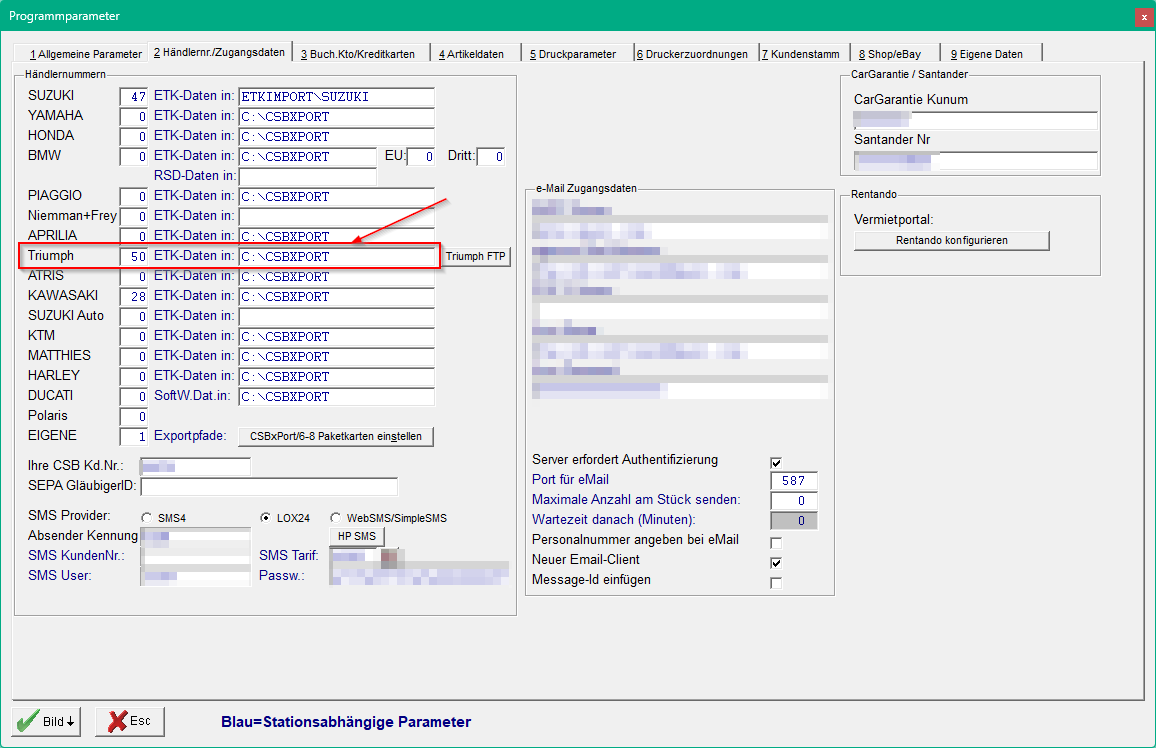
Task: Toggle Neuer Email-Client checkbox
Action: [x=776, y=563]
